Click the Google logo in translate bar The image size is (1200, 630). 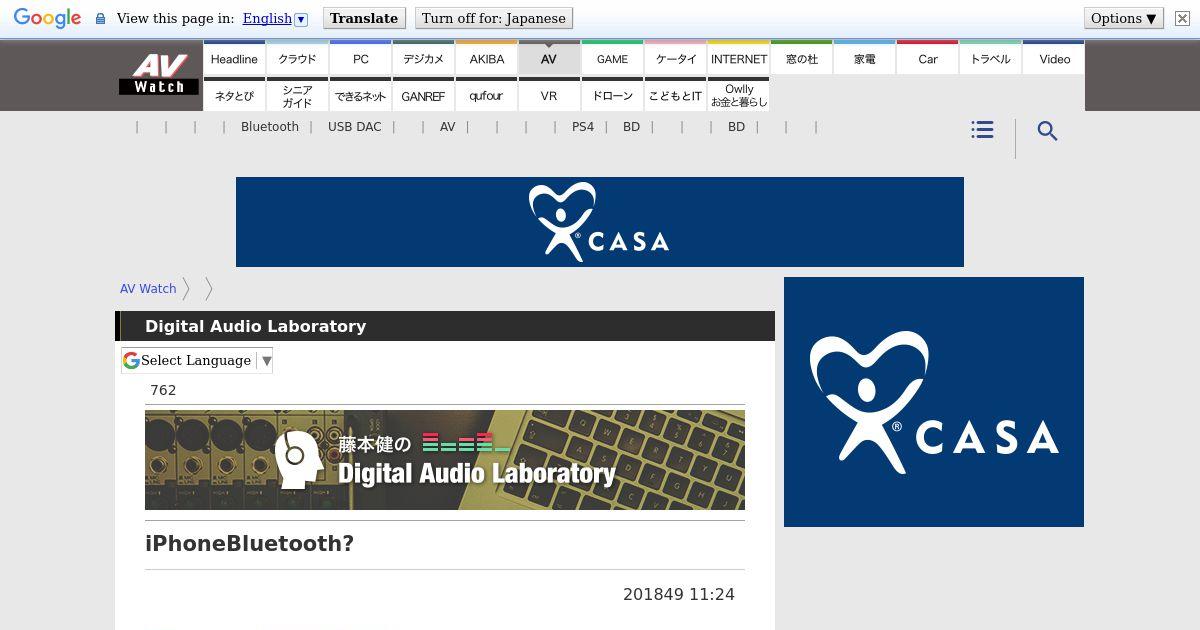click(x=47, y=18)
